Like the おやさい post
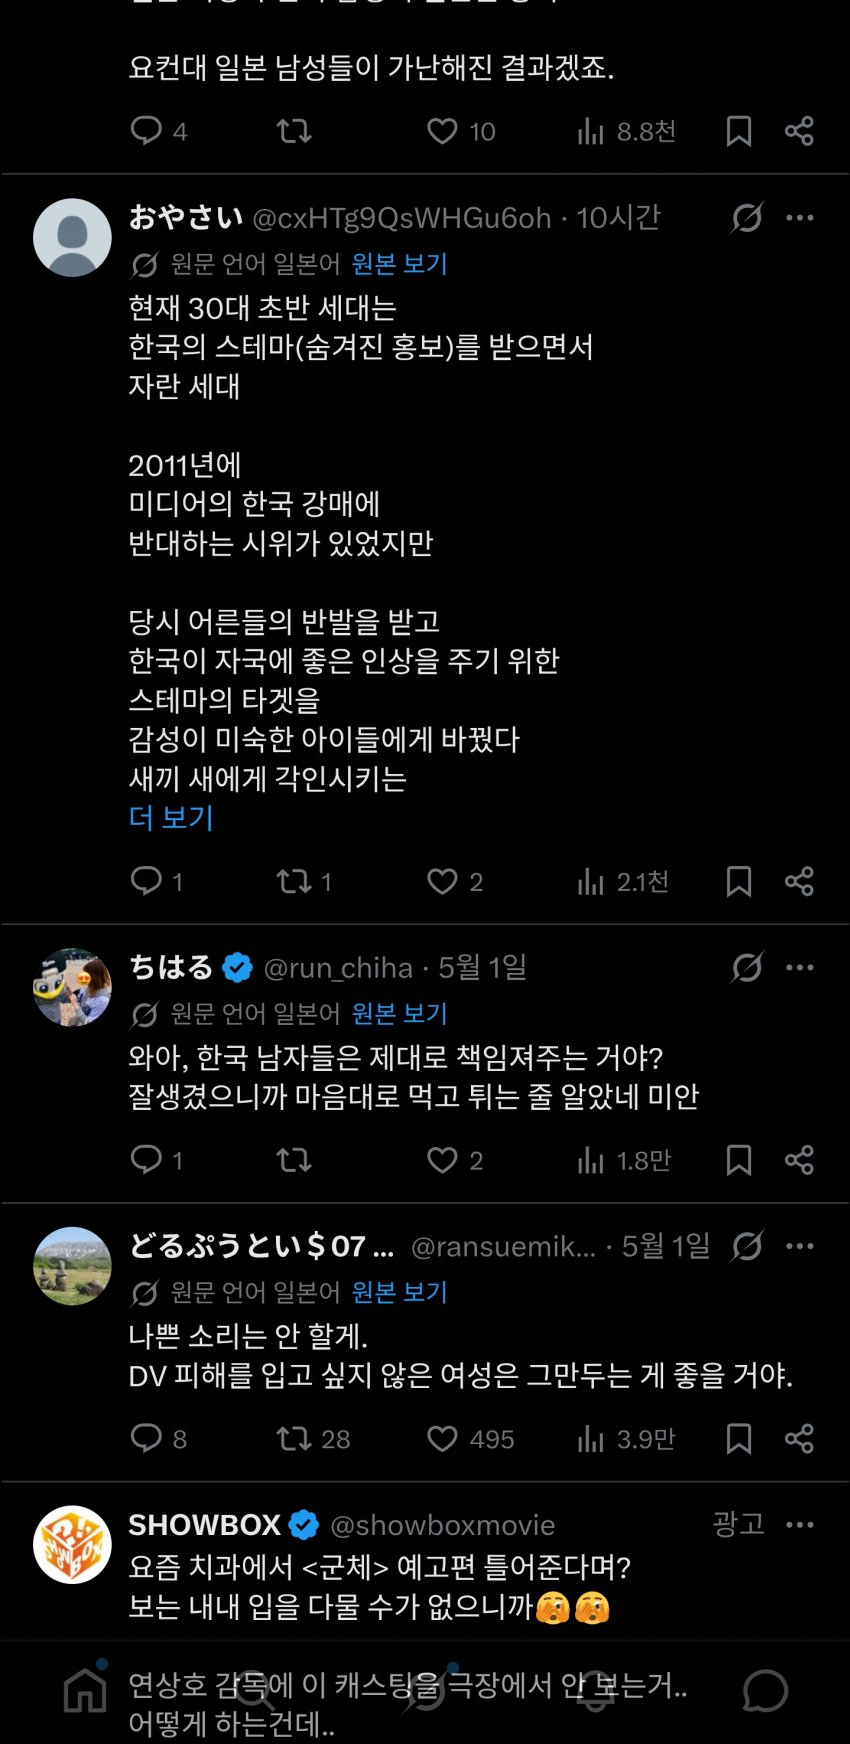850x1744 pixels. pos(442,881)
